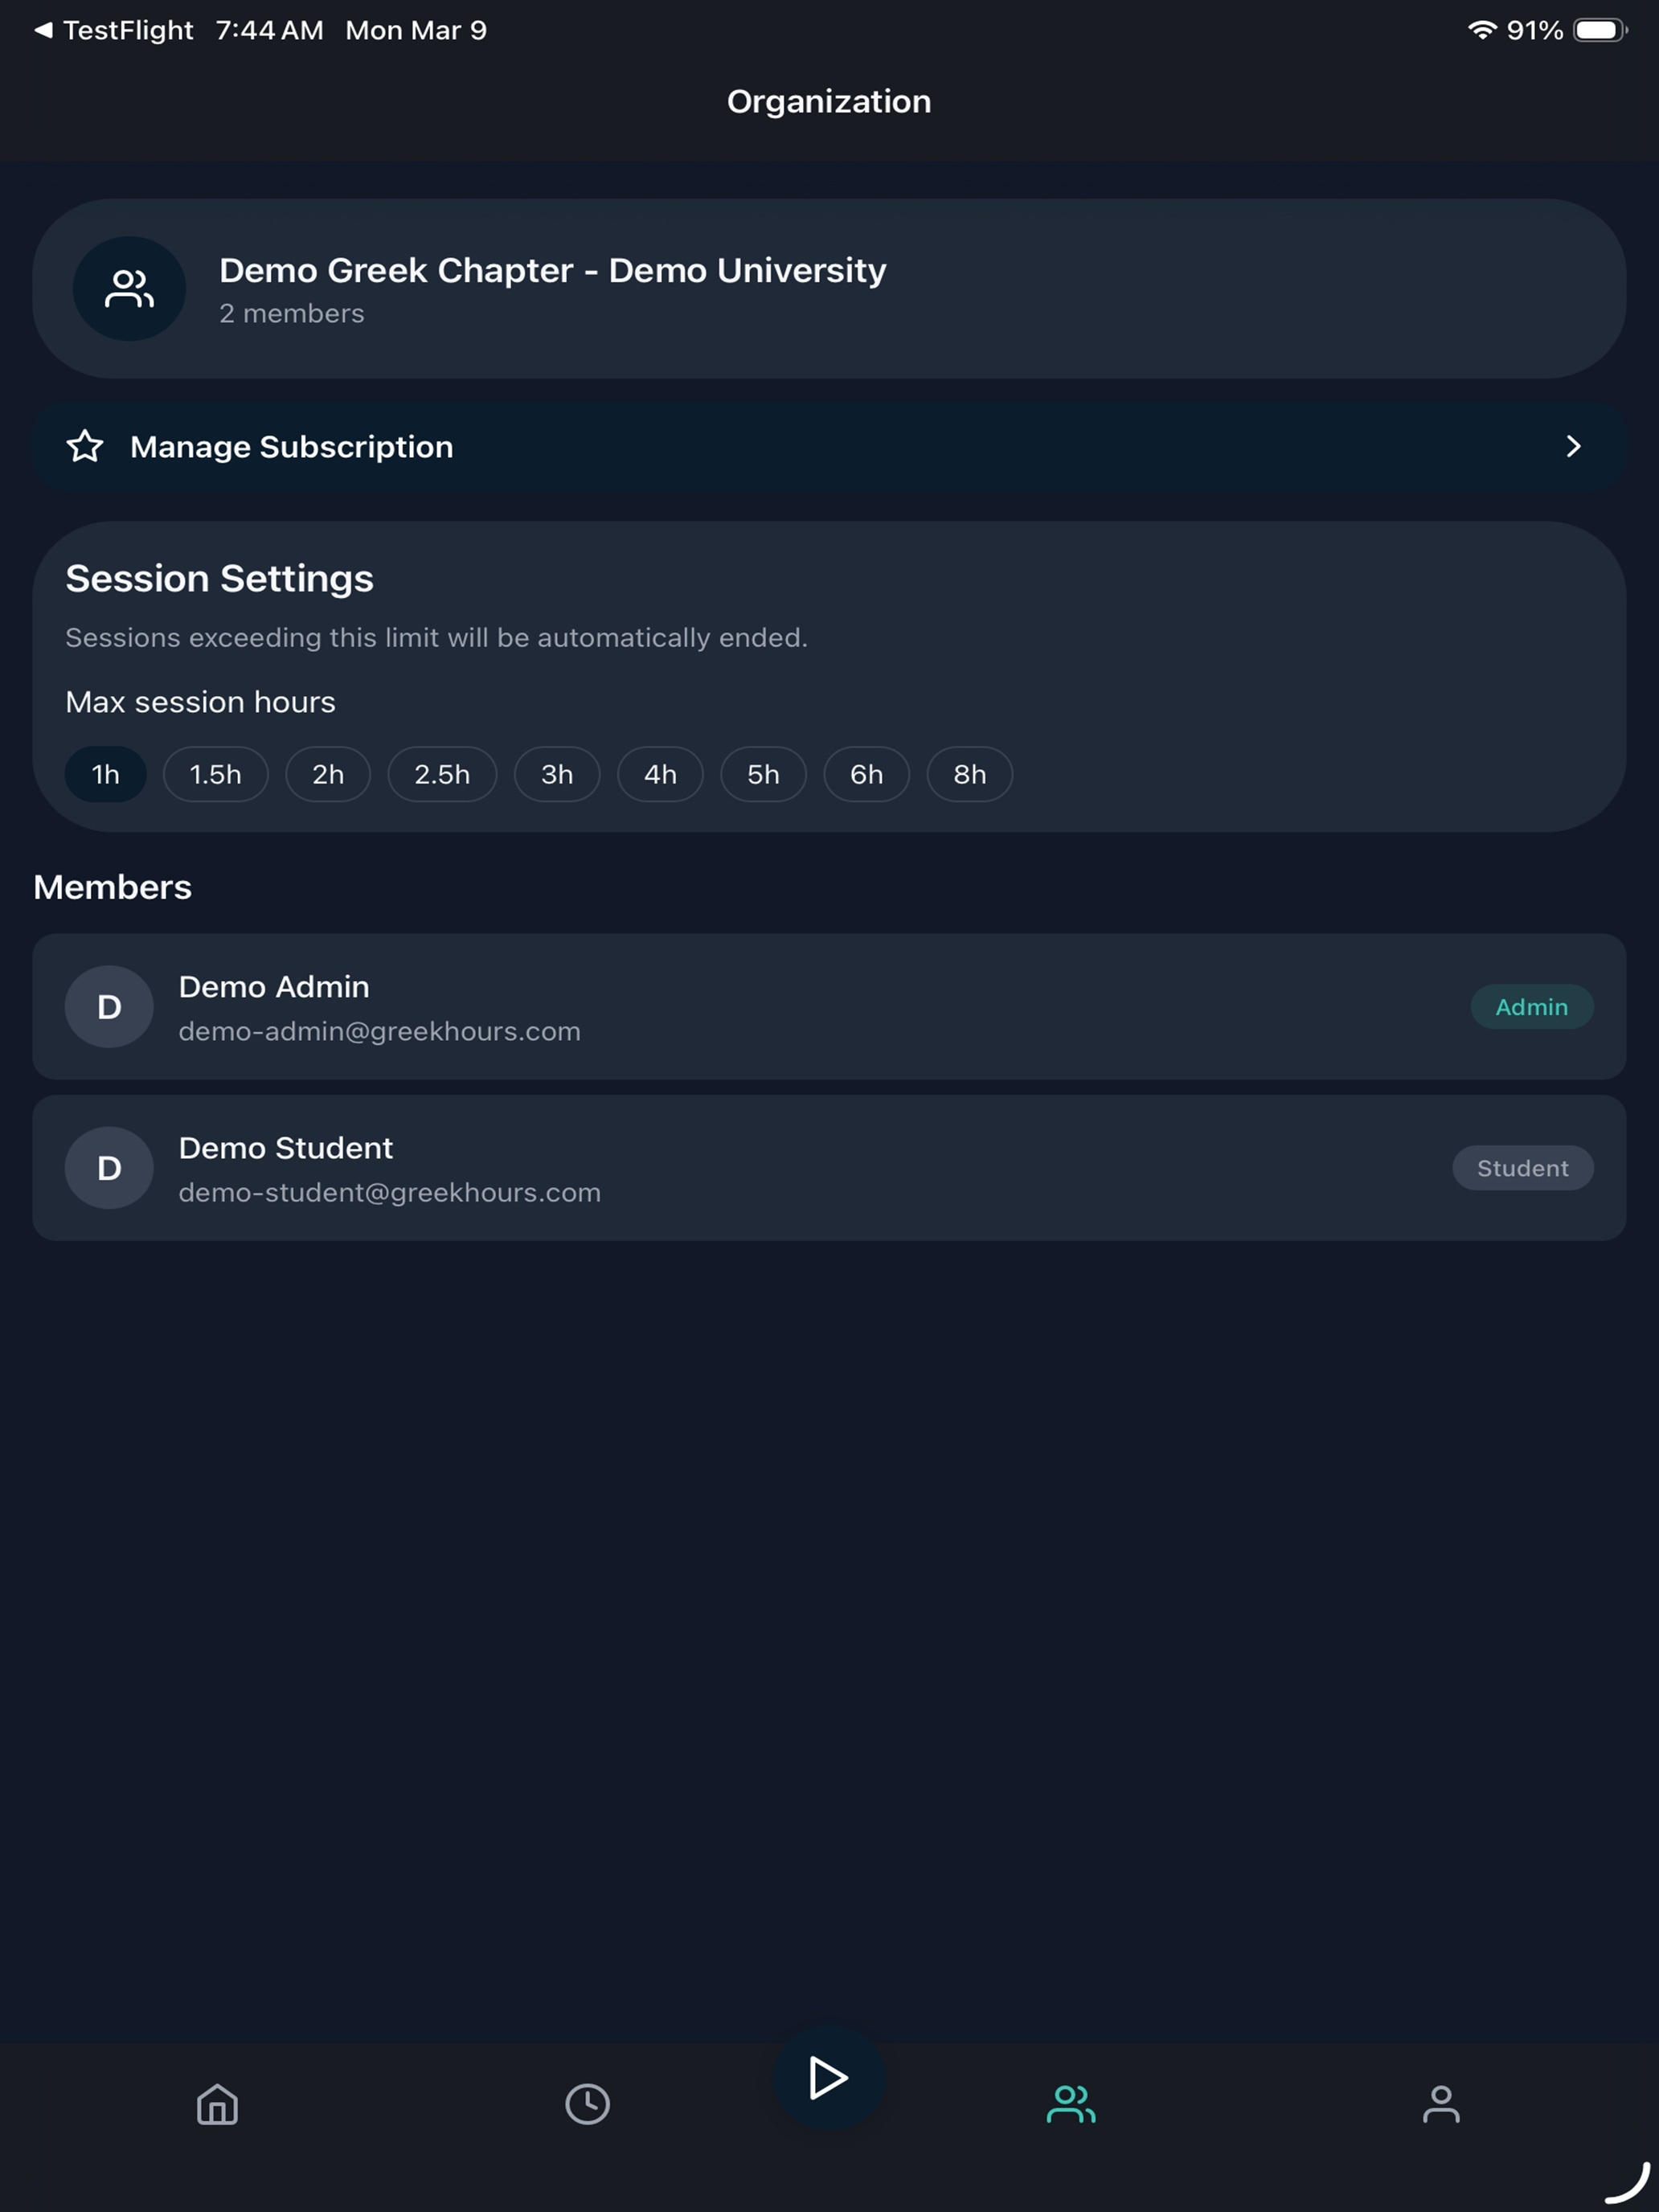Image resolution: width=1659 pixels, height=2212 pixels.
Task: Open the Manage Subscription row
Action: coord(829,446)
